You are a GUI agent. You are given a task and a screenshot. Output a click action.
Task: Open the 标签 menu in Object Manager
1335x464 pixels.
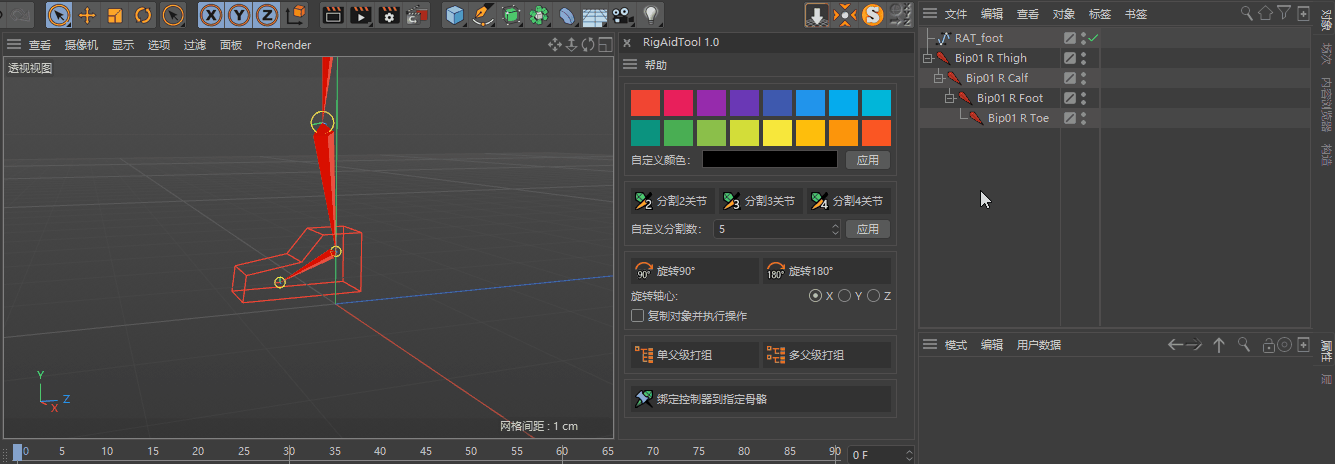click(x=1100, y=14)
